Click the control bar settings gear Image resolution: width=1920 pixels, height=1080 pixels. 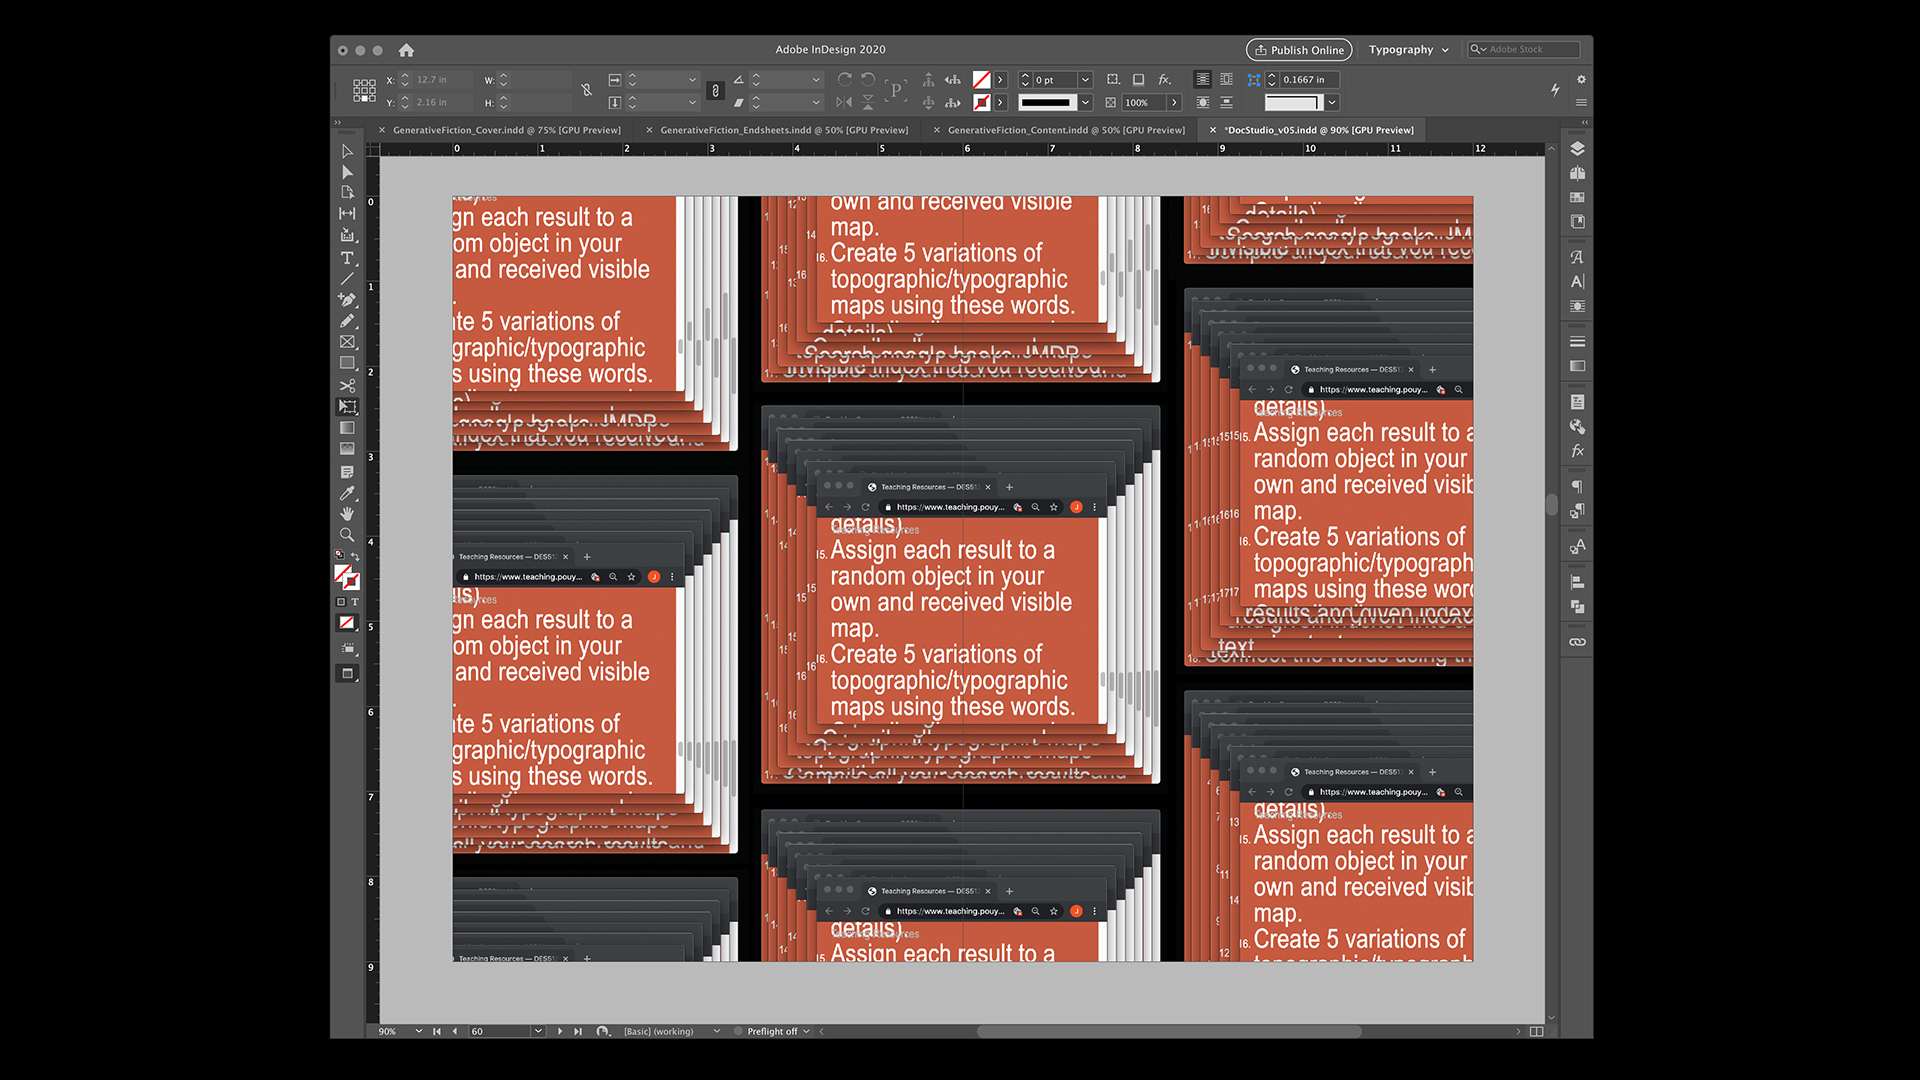point(1581,79)
